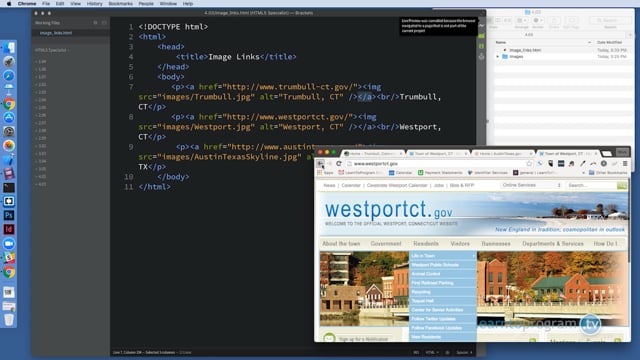Open the Online Services dropdown
Screen dimensions: 640x360
(531, 185)
